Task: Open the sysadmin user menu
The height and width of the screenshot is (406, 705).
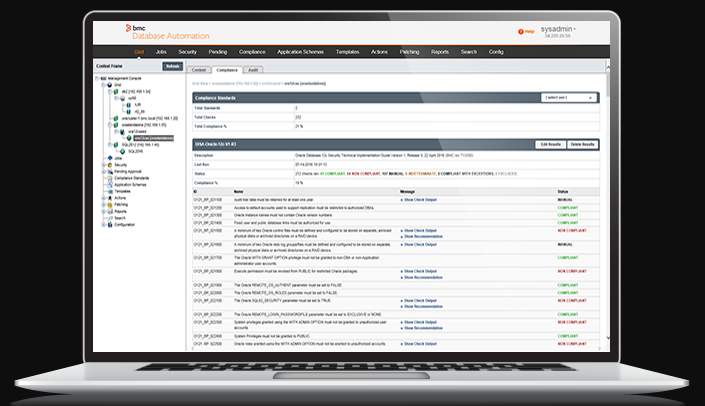Action: [x=558, y=29]
